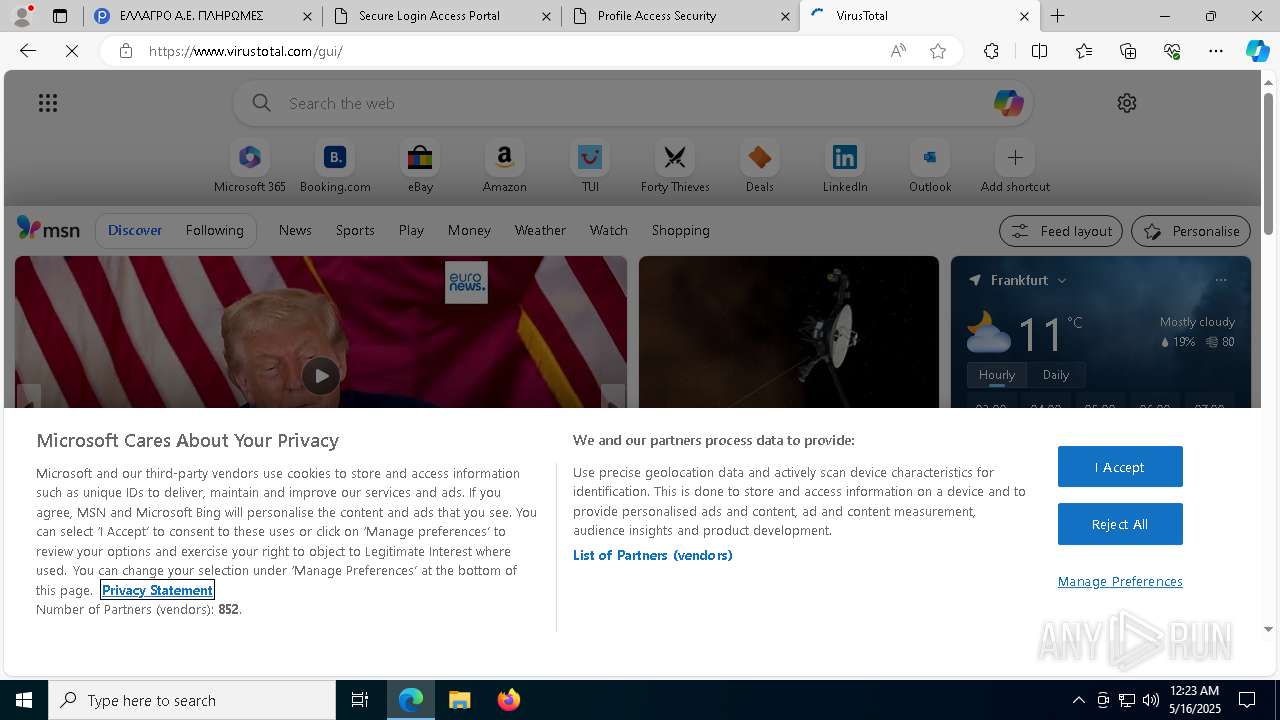This screenshot has height=720, width=1280.
Task: Open Deals shortcut
Action: point(760,166)
